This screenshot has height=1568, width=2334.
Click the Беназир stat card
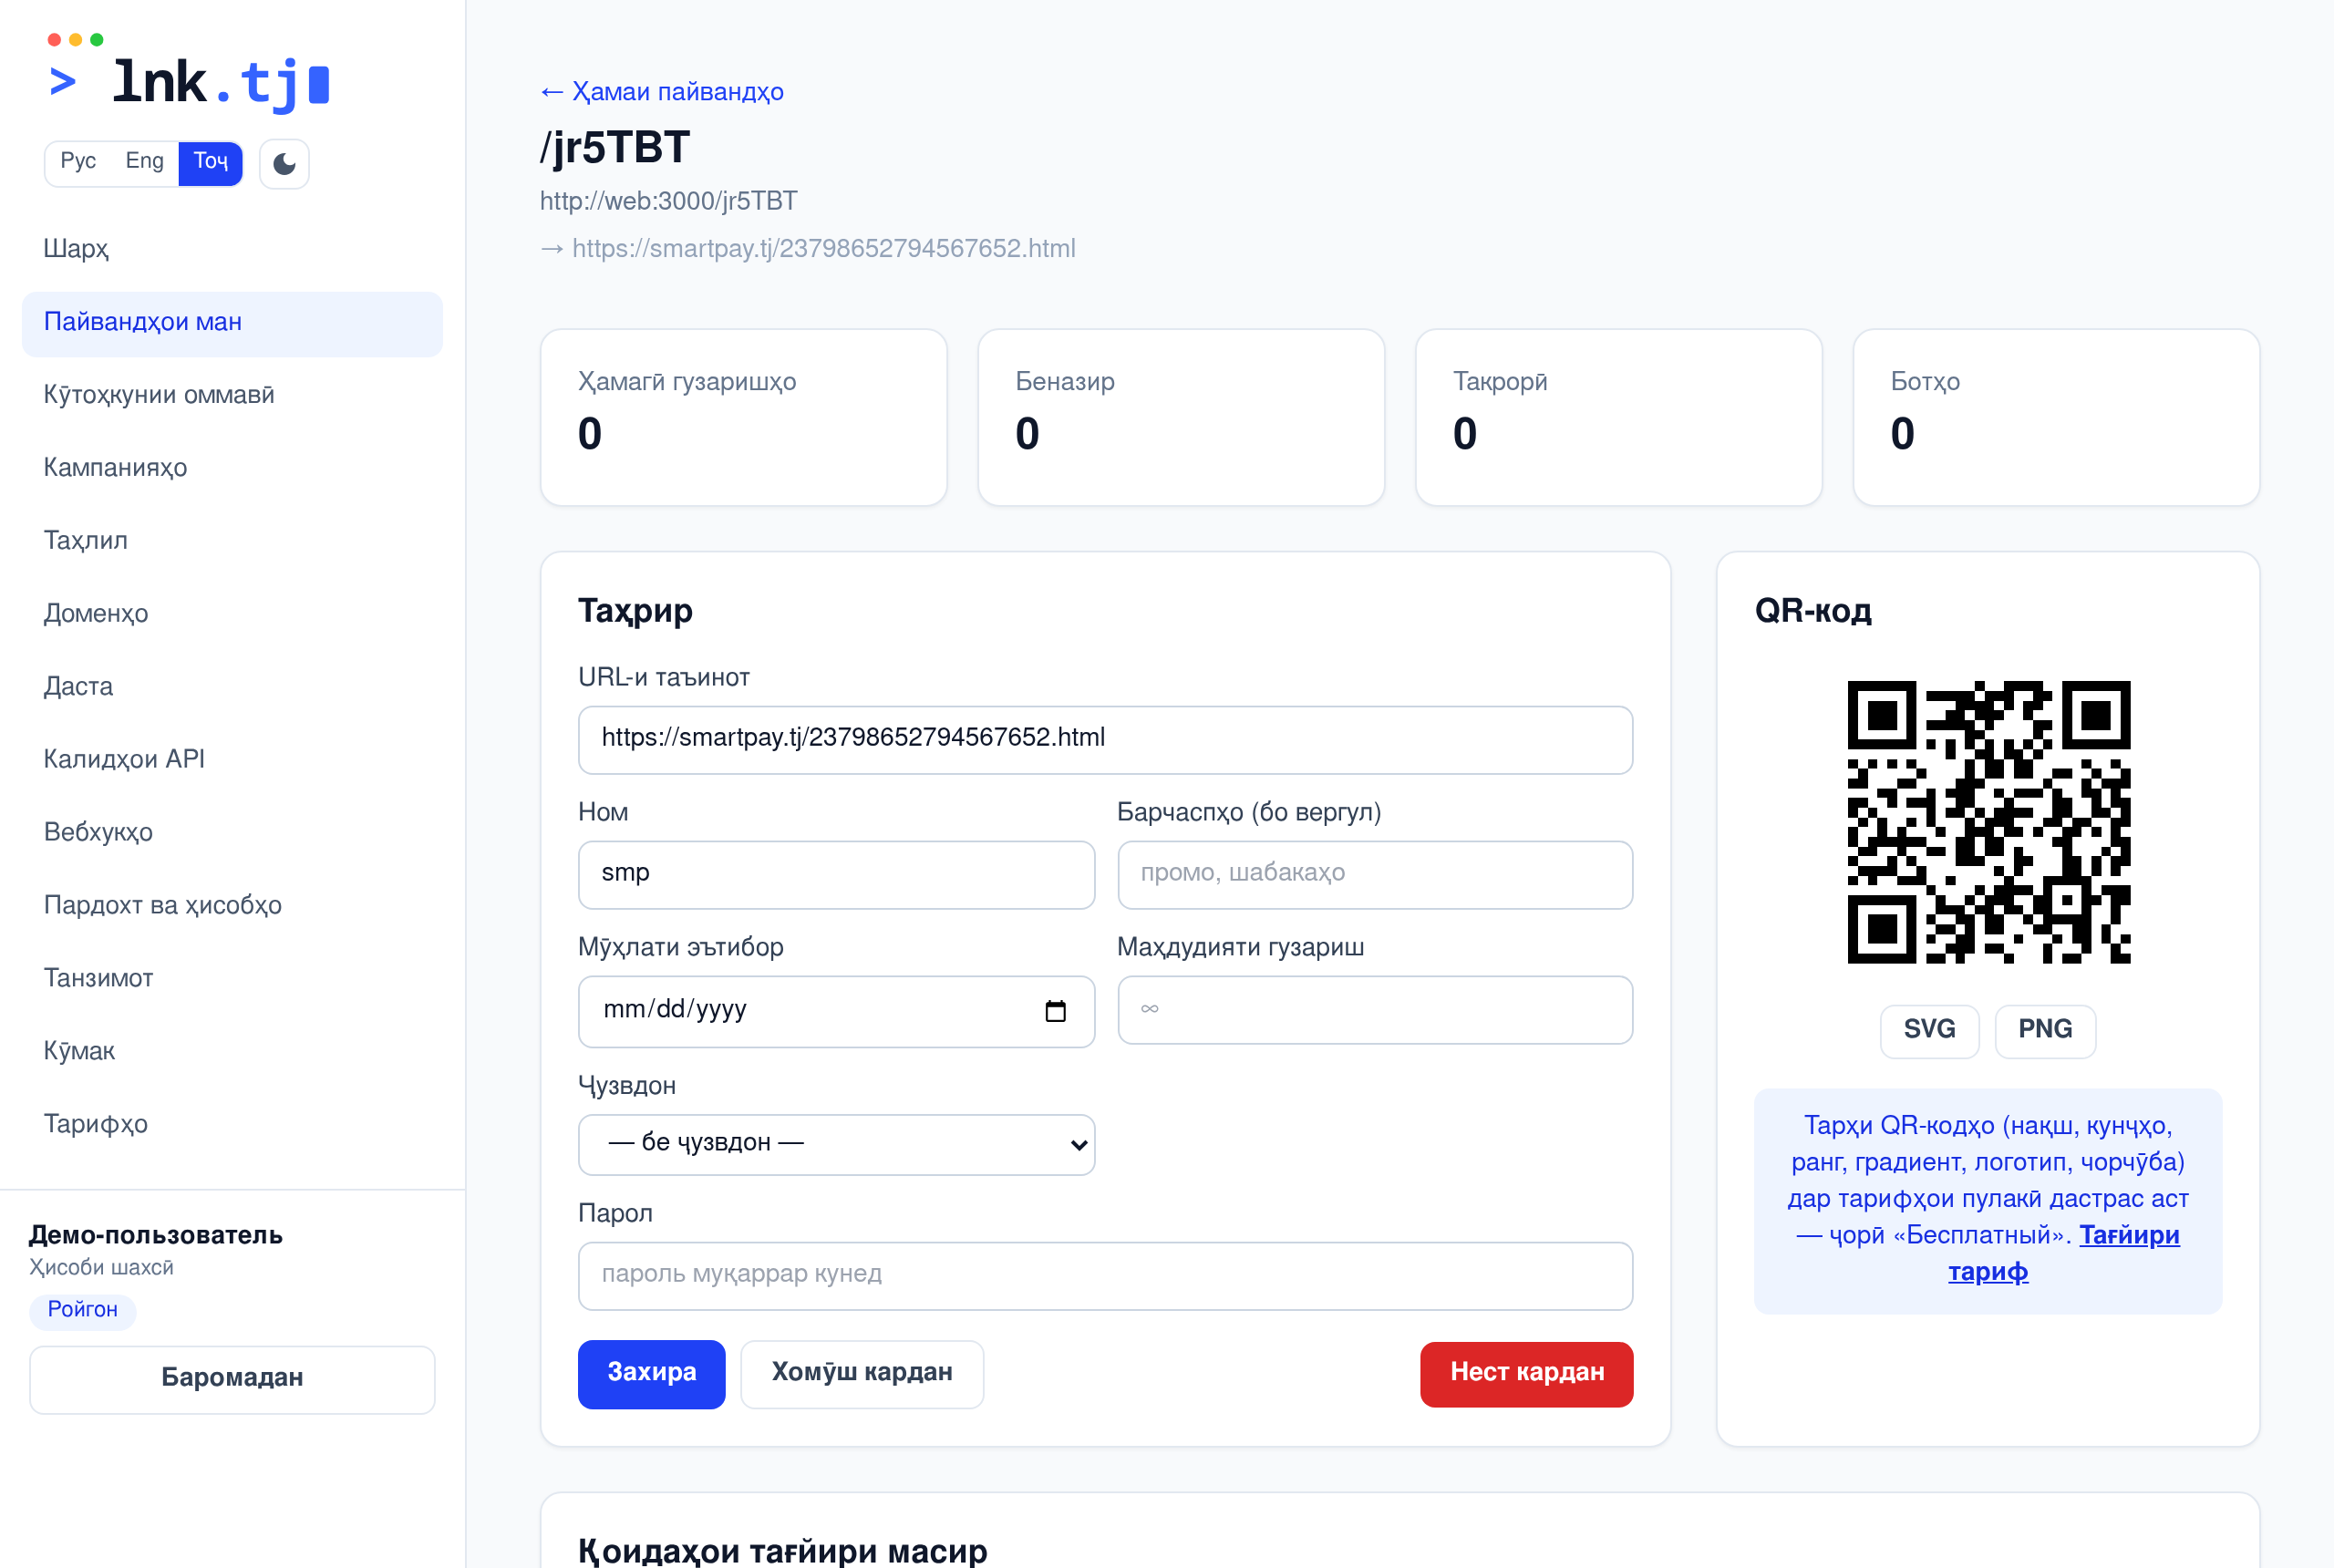tap(1181, 417)
